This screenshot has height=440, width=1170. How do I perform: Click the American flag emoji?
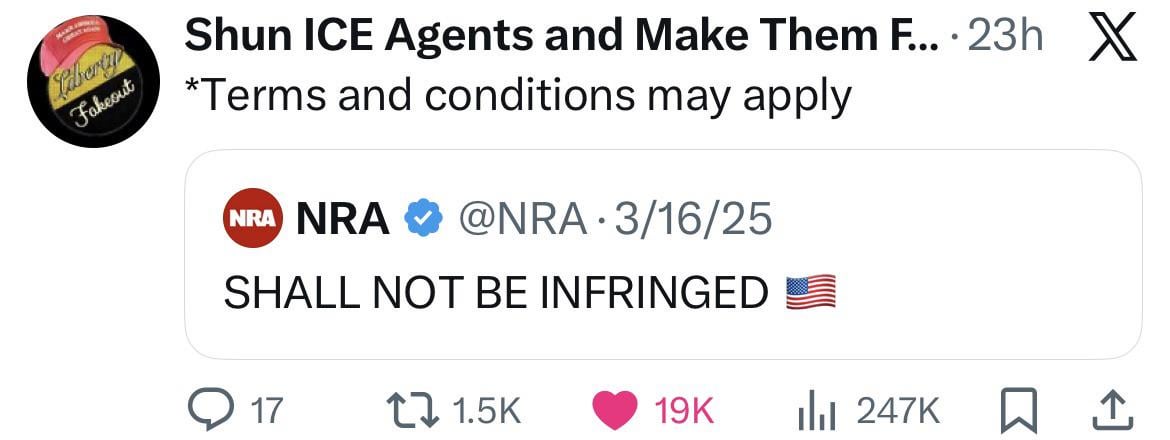(810, 291)
